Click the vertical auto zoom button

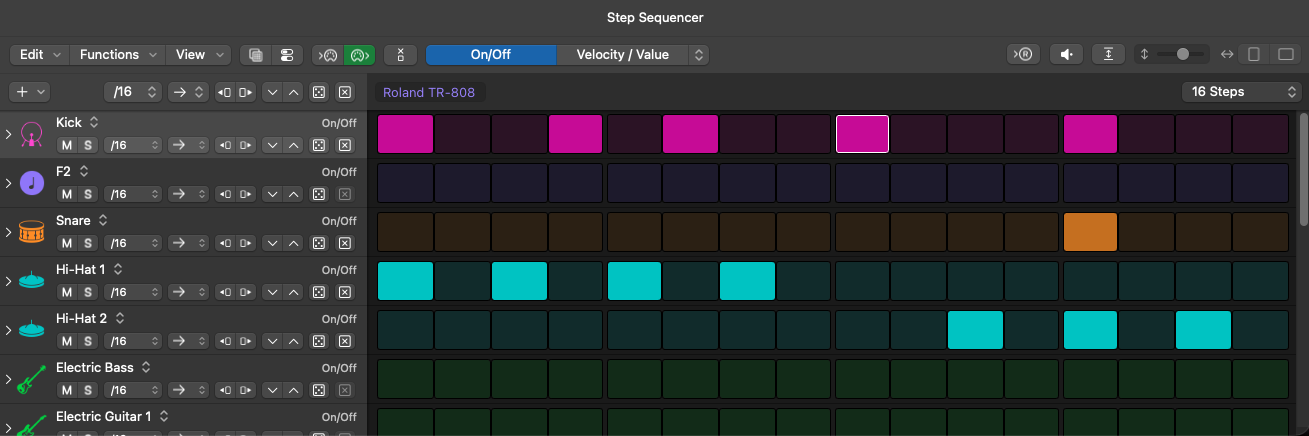(x=1108, y=55)
